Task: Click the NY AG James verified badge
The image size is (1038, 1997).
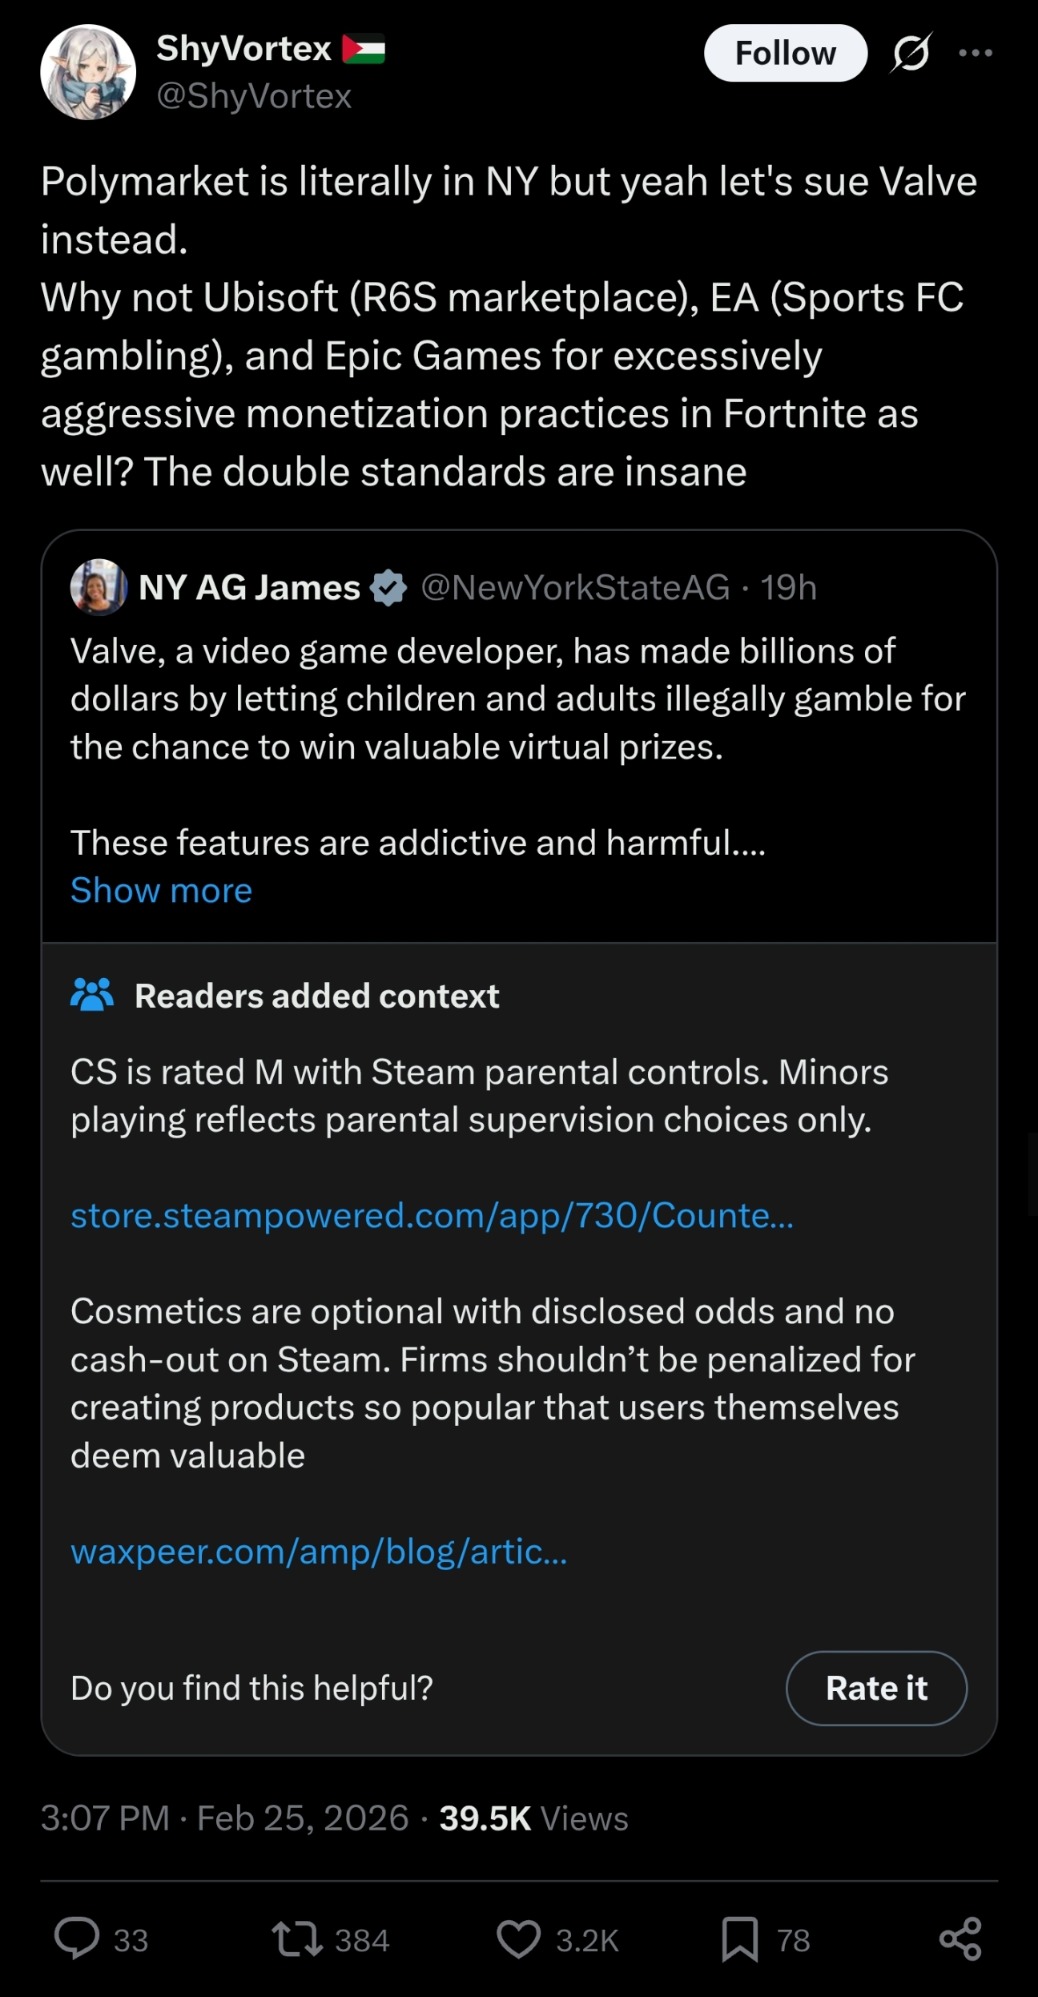Action: click(x=388, y=588)
